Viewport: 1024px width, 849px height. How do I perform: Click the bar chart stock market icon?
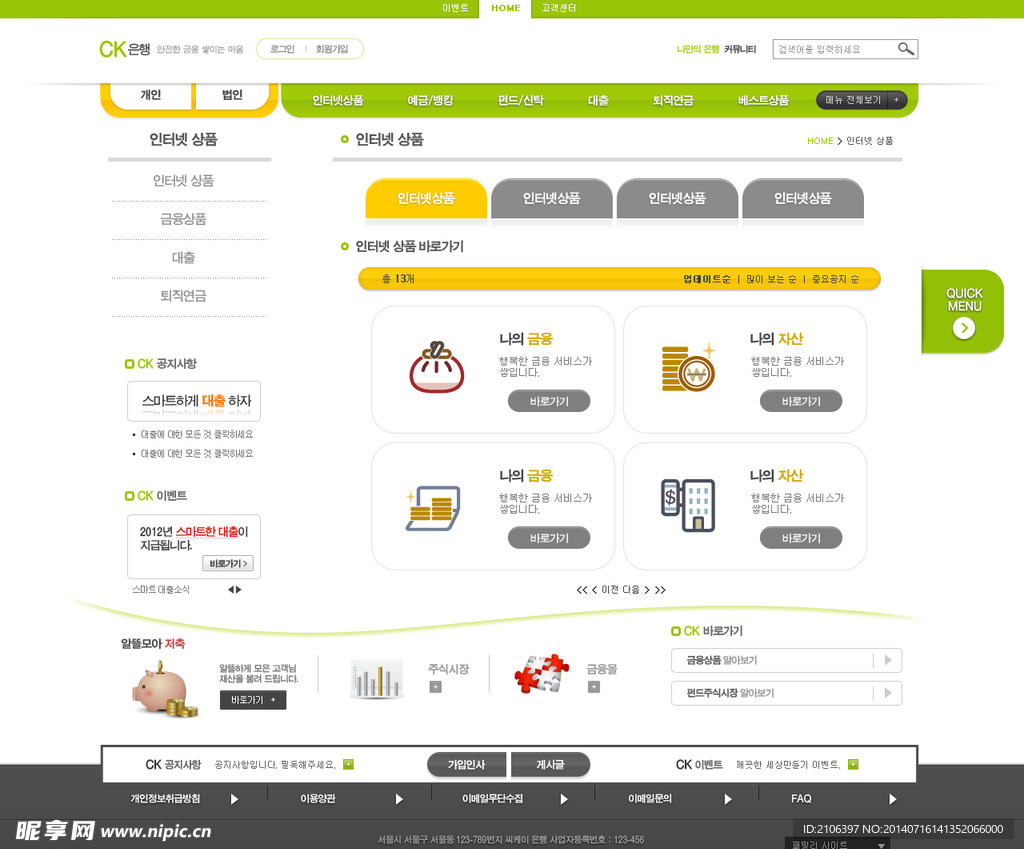pyautogui.click(x=376, y=679)
